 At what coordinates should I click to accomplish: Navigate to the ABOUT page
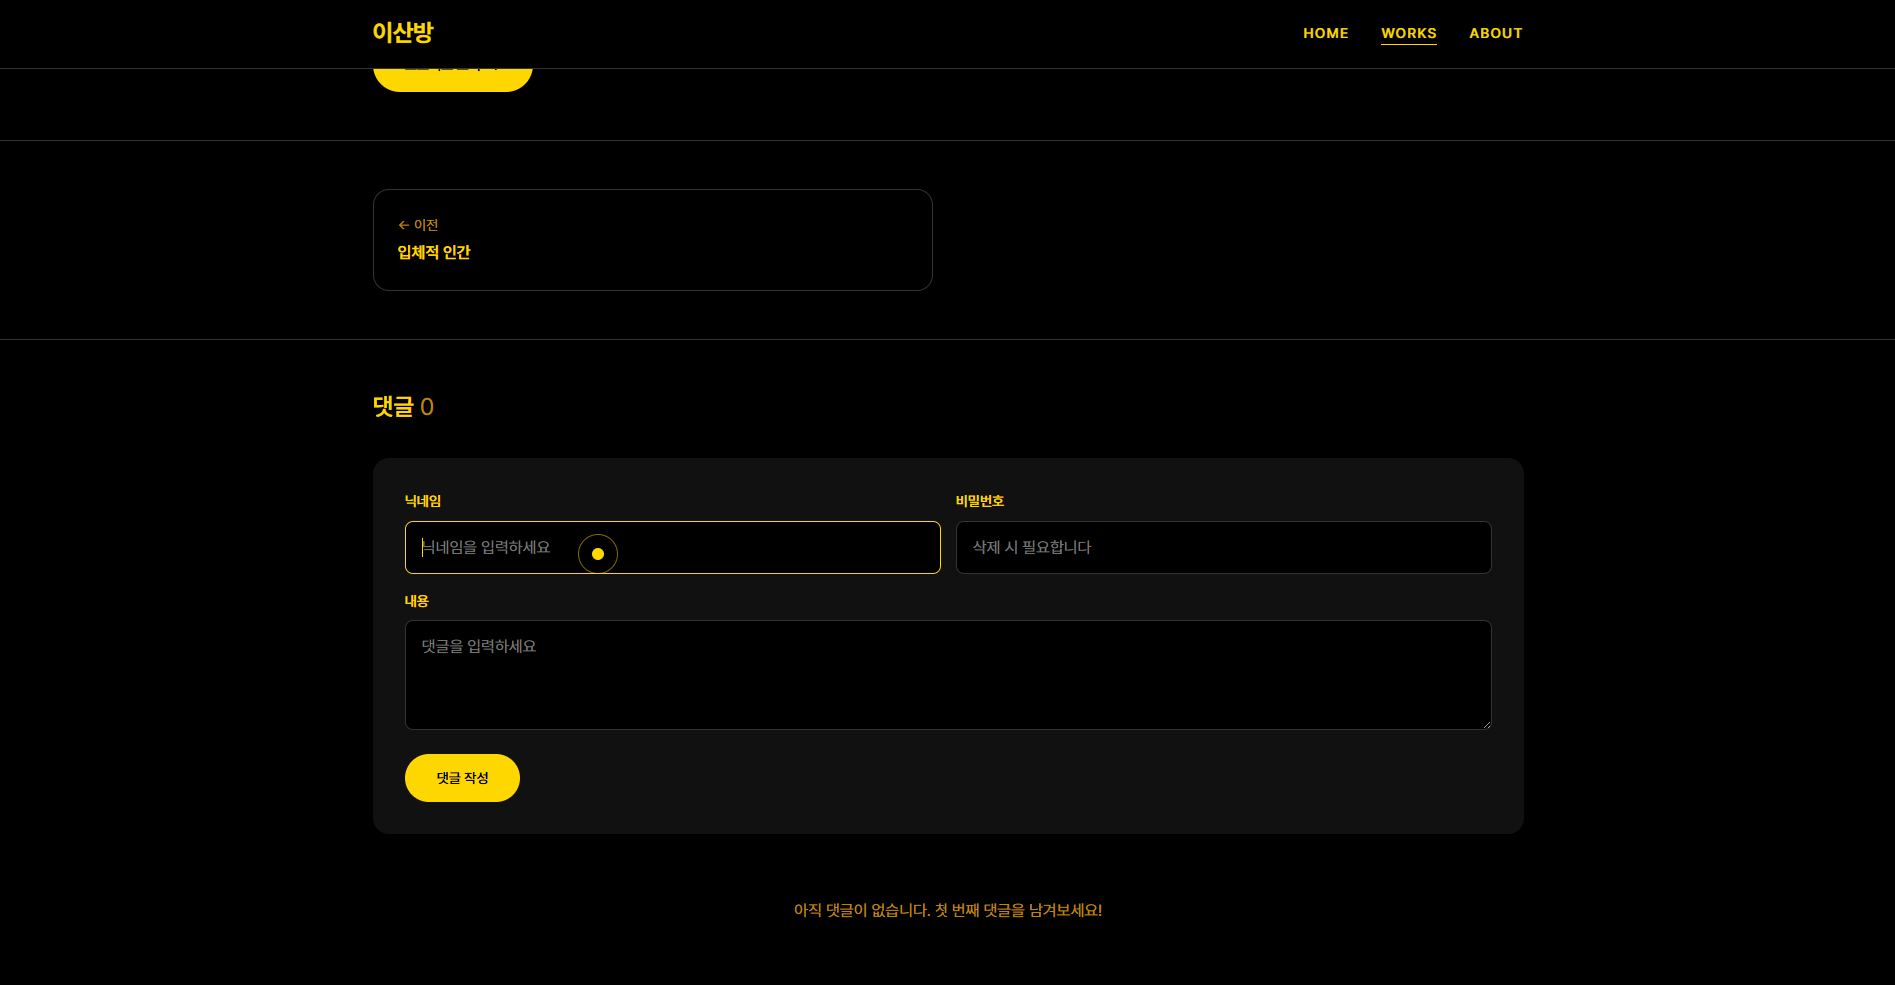click(x=1495, y=33)
